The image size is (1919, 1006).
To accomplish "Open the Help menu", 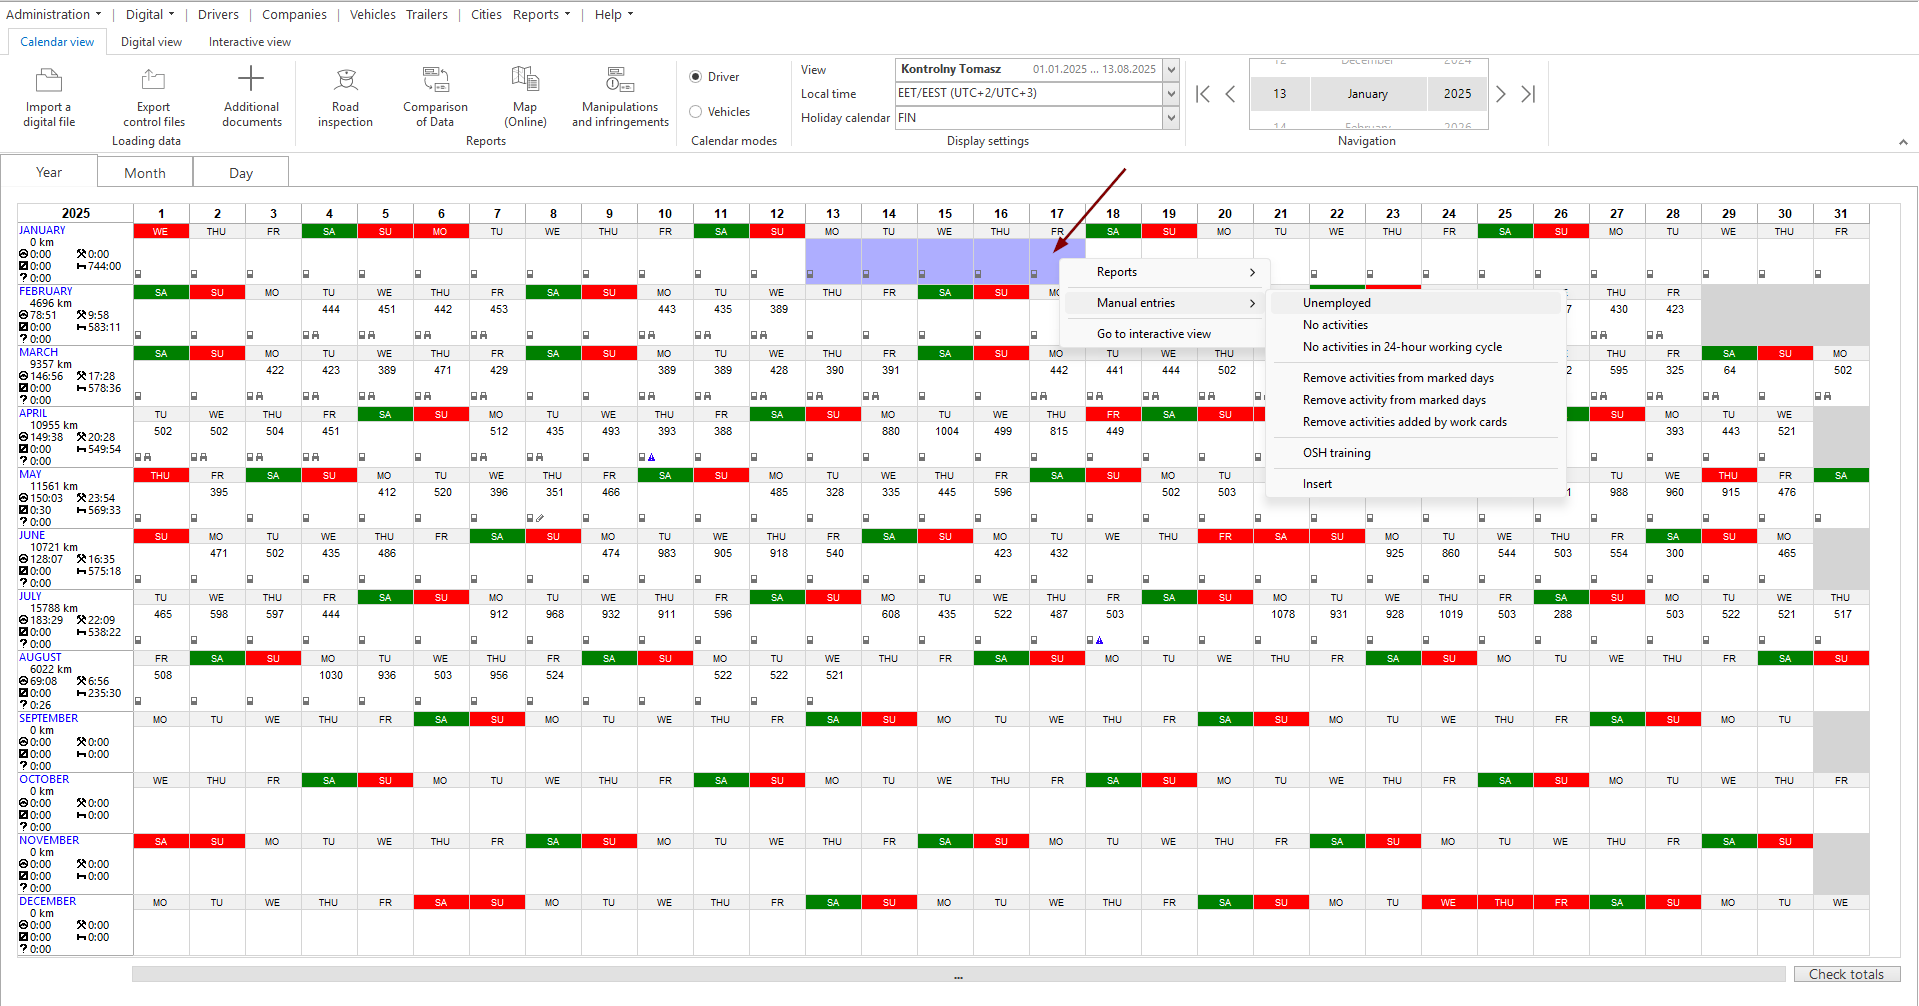I will [x=613, y=15].
